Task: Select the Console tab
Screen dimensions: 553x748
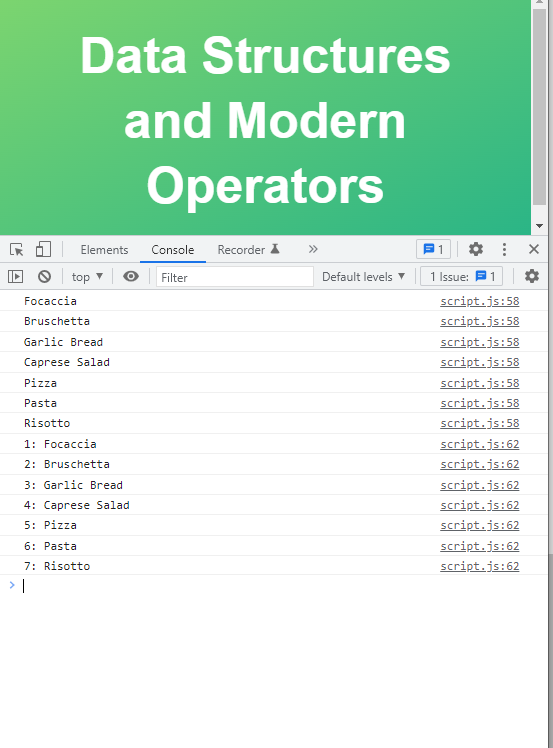Action: pyautogui.click(x=173, y=249)
